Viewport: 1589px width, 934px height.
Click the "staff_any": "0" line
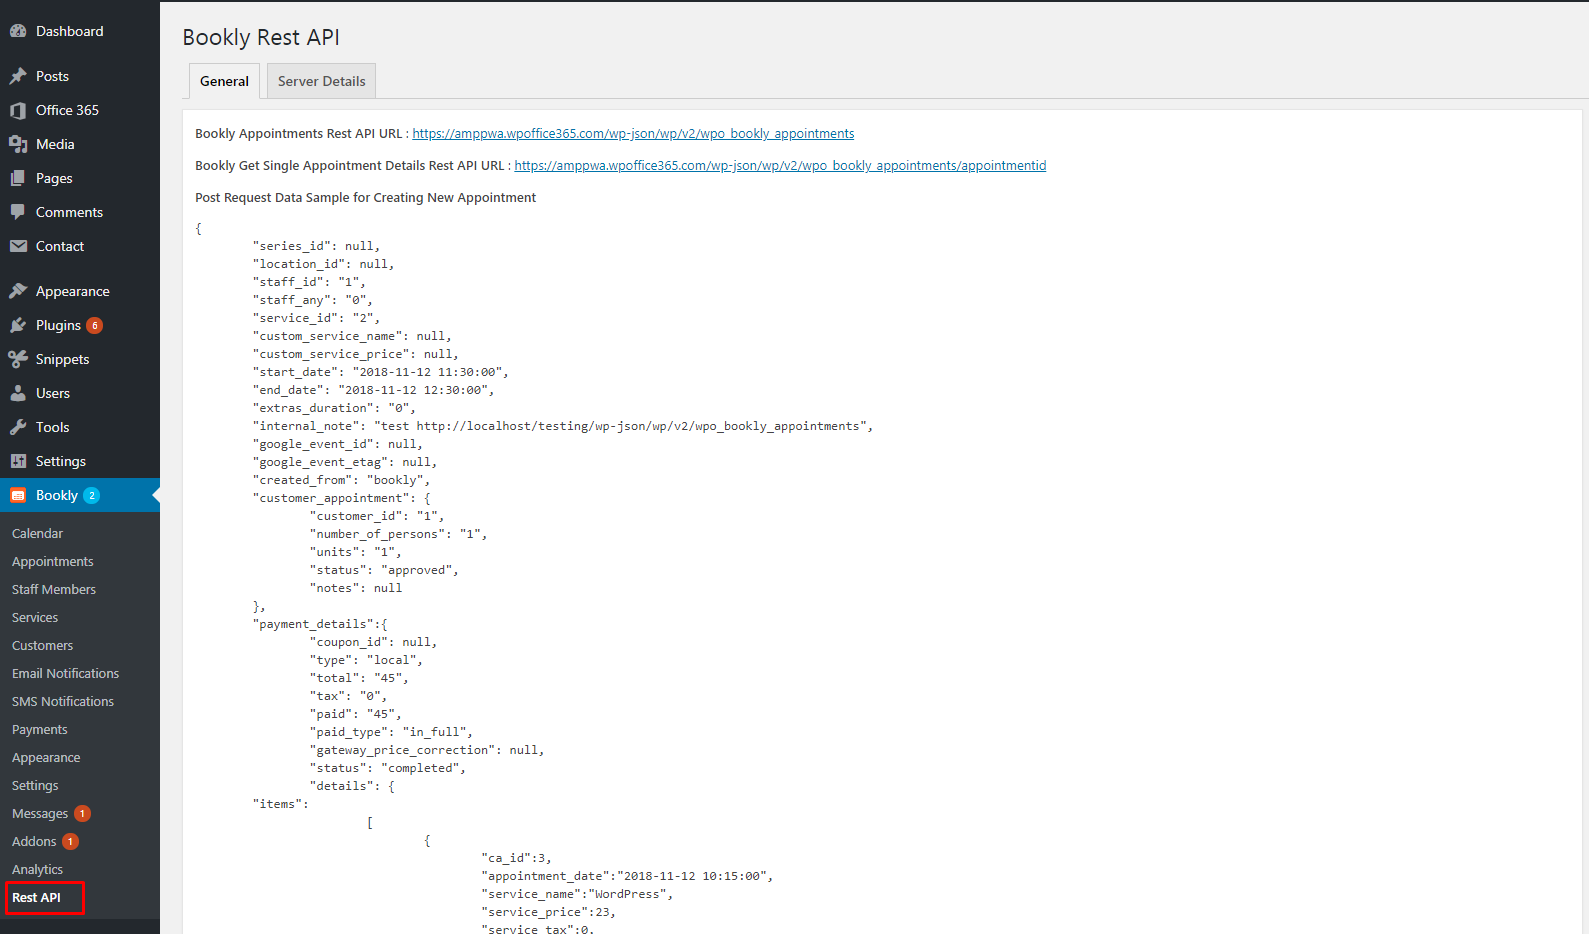click(313, 300)
